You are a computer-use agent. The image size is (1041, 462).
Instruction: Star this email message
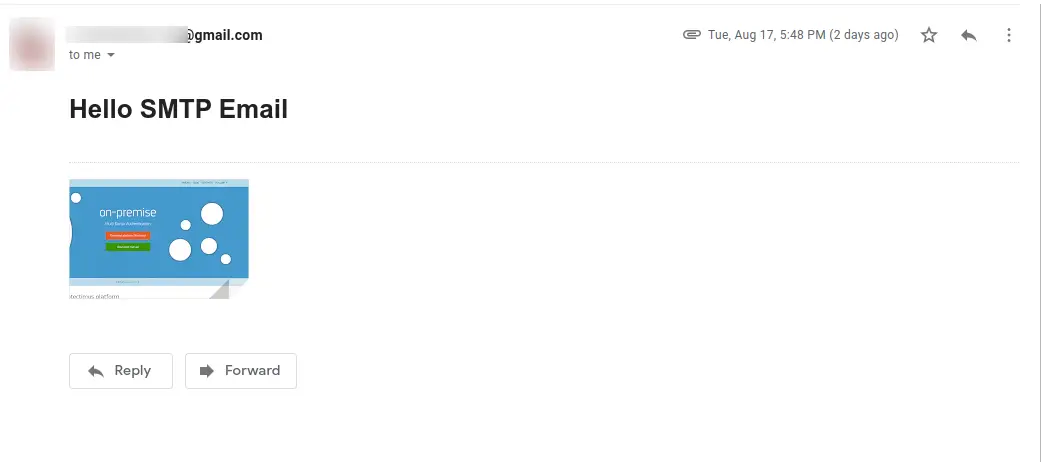pos(929,35)
